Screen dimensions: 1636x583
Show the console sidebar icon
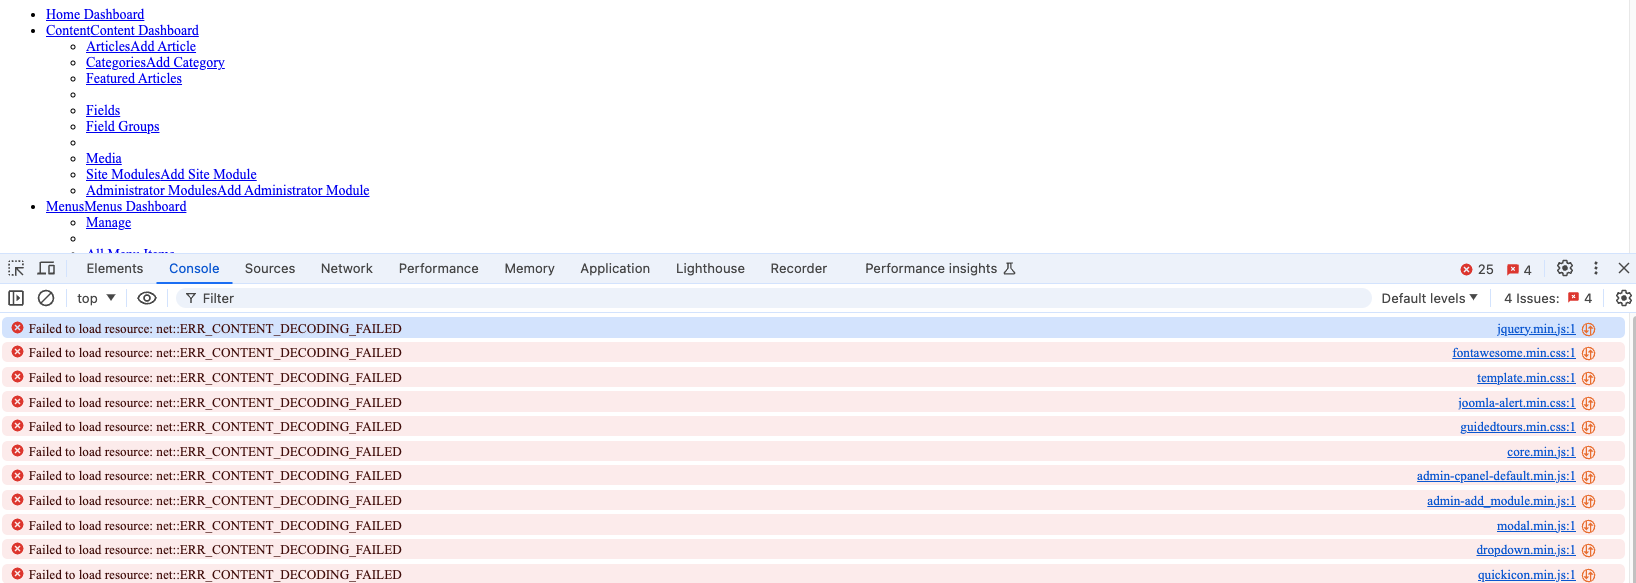[16, 298]
